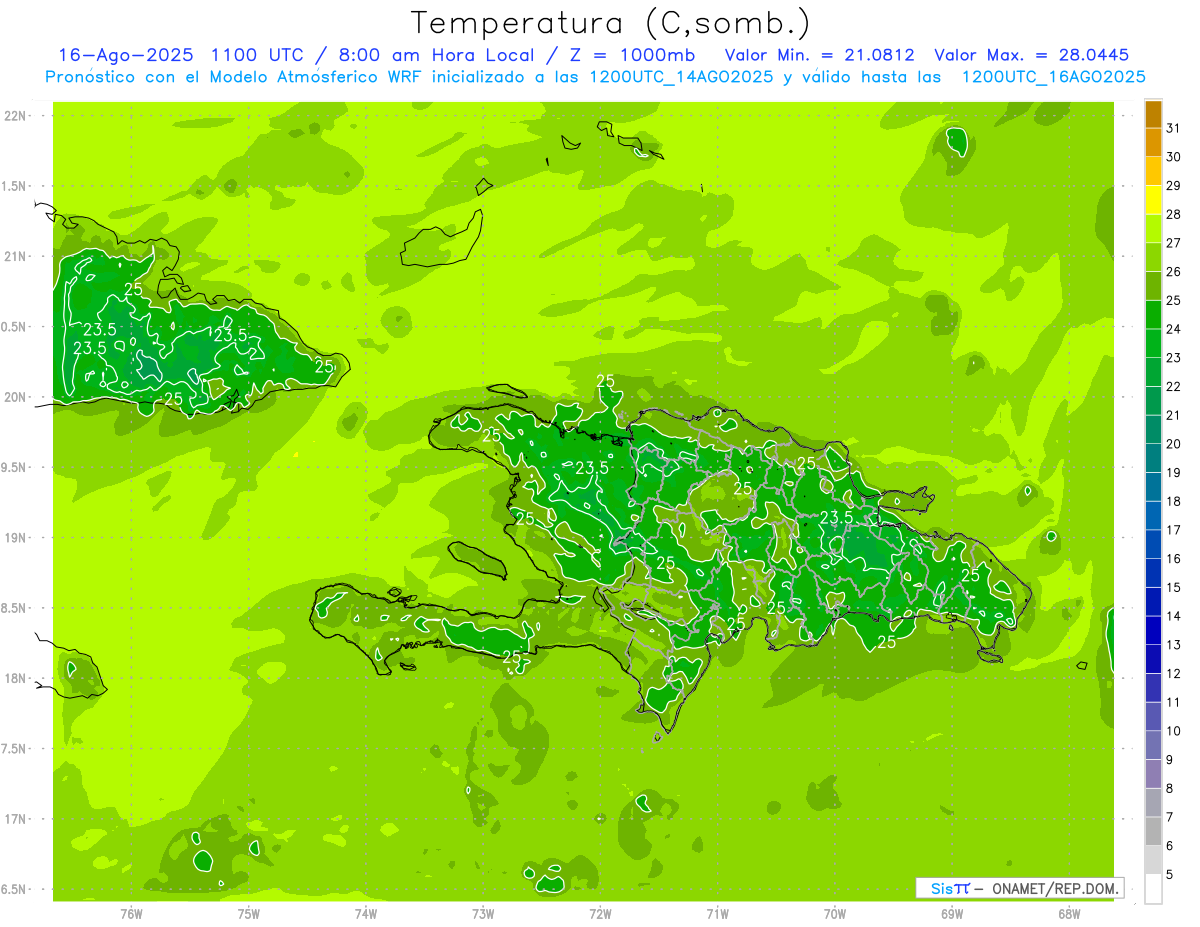1200x927 pixels.
Task: Click the '74W' longitude label
Action: [366, 913]
